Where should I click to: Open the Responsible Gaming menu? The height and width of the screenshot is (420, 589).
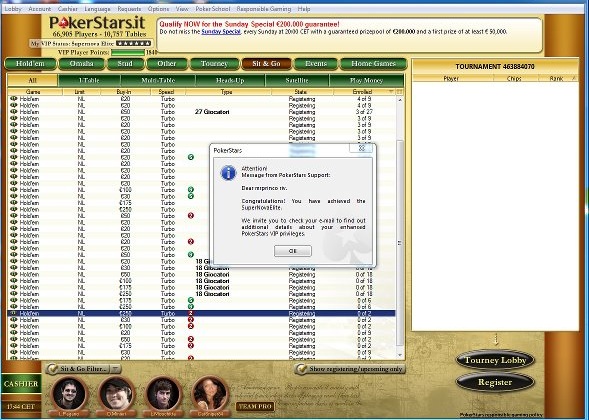tap(264, 9)
